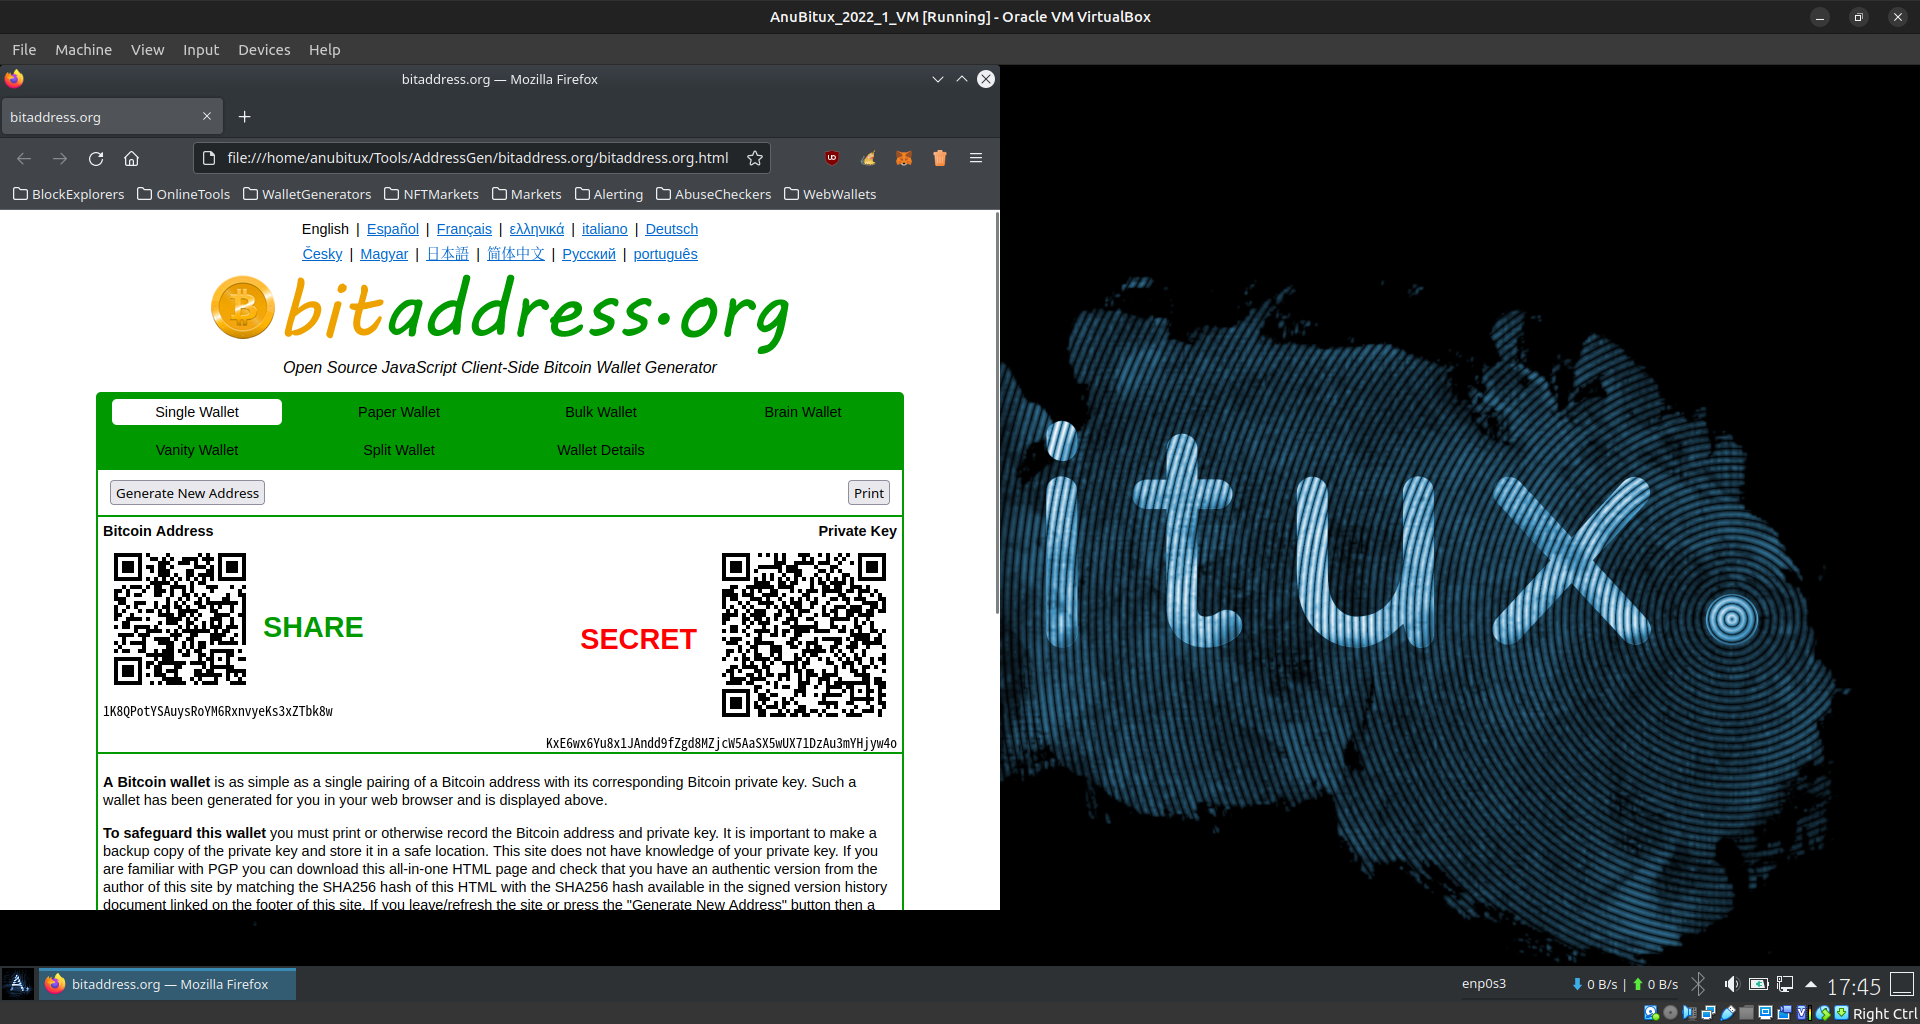The height and width of the screenshot is (1024, 1920).
Task: Open the VirtualBox Help menu
Action: [x=324, y=49]
